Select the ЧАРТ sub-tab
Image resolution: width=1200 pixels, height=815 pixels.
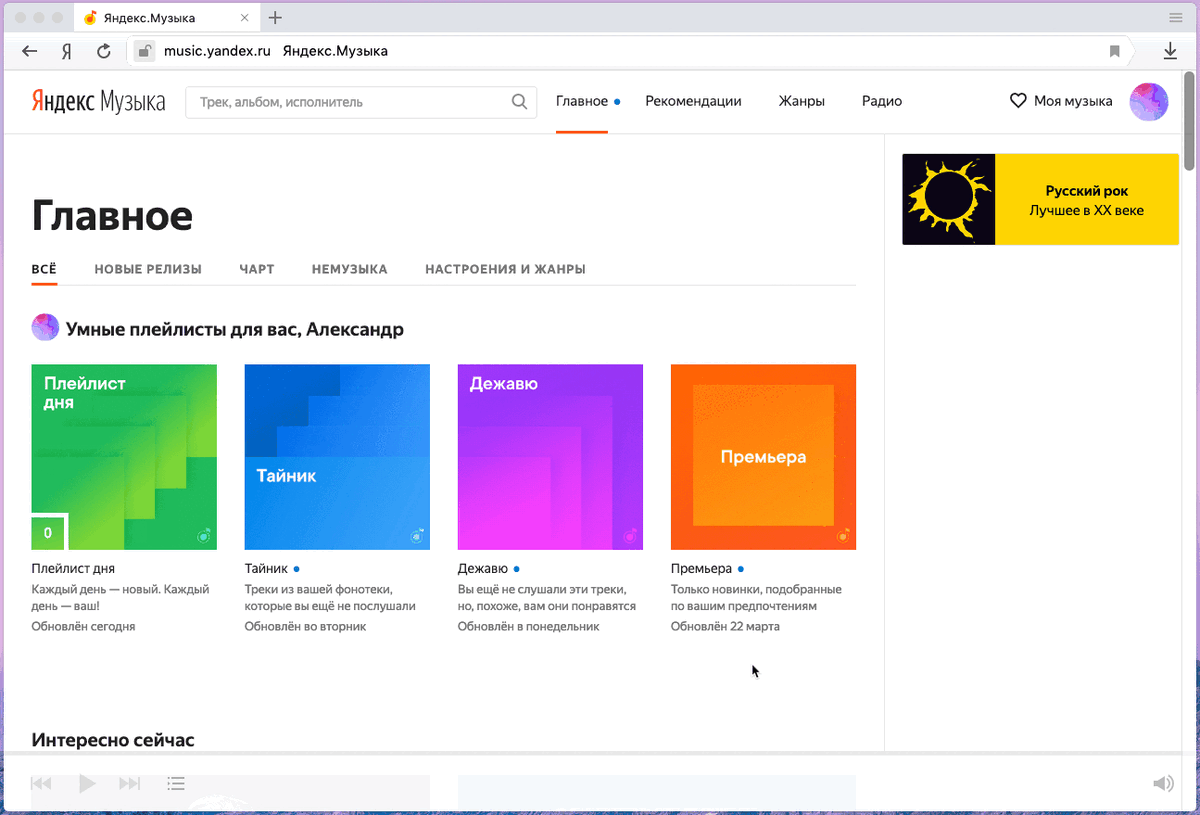pyautogui.click(x=257, y=269)
